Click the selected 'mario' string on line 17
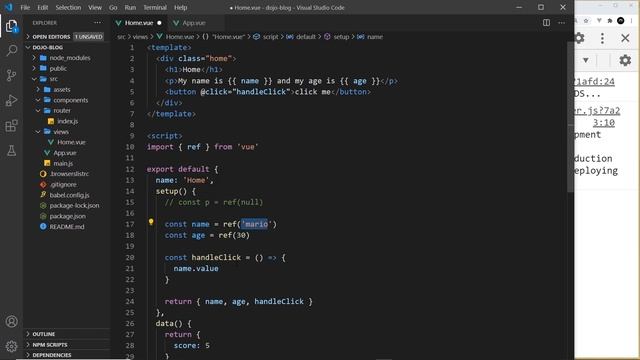 click(x=255, y=224)
